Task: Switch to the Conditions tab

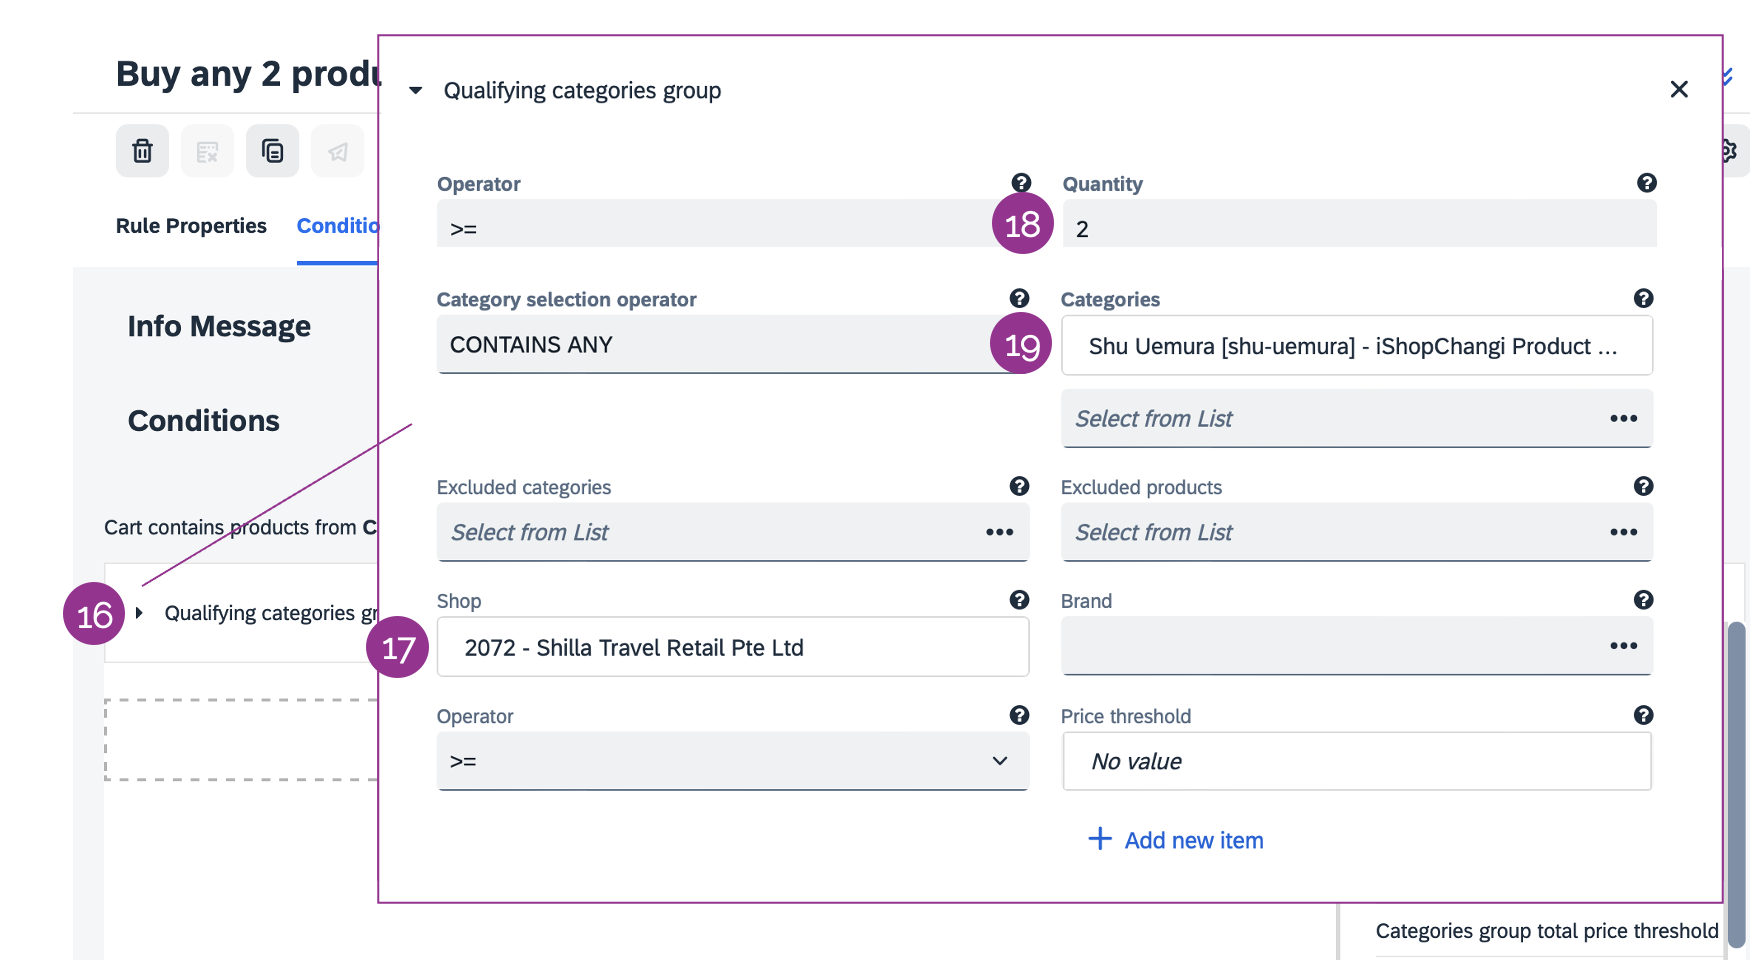Action: point(337,226)
